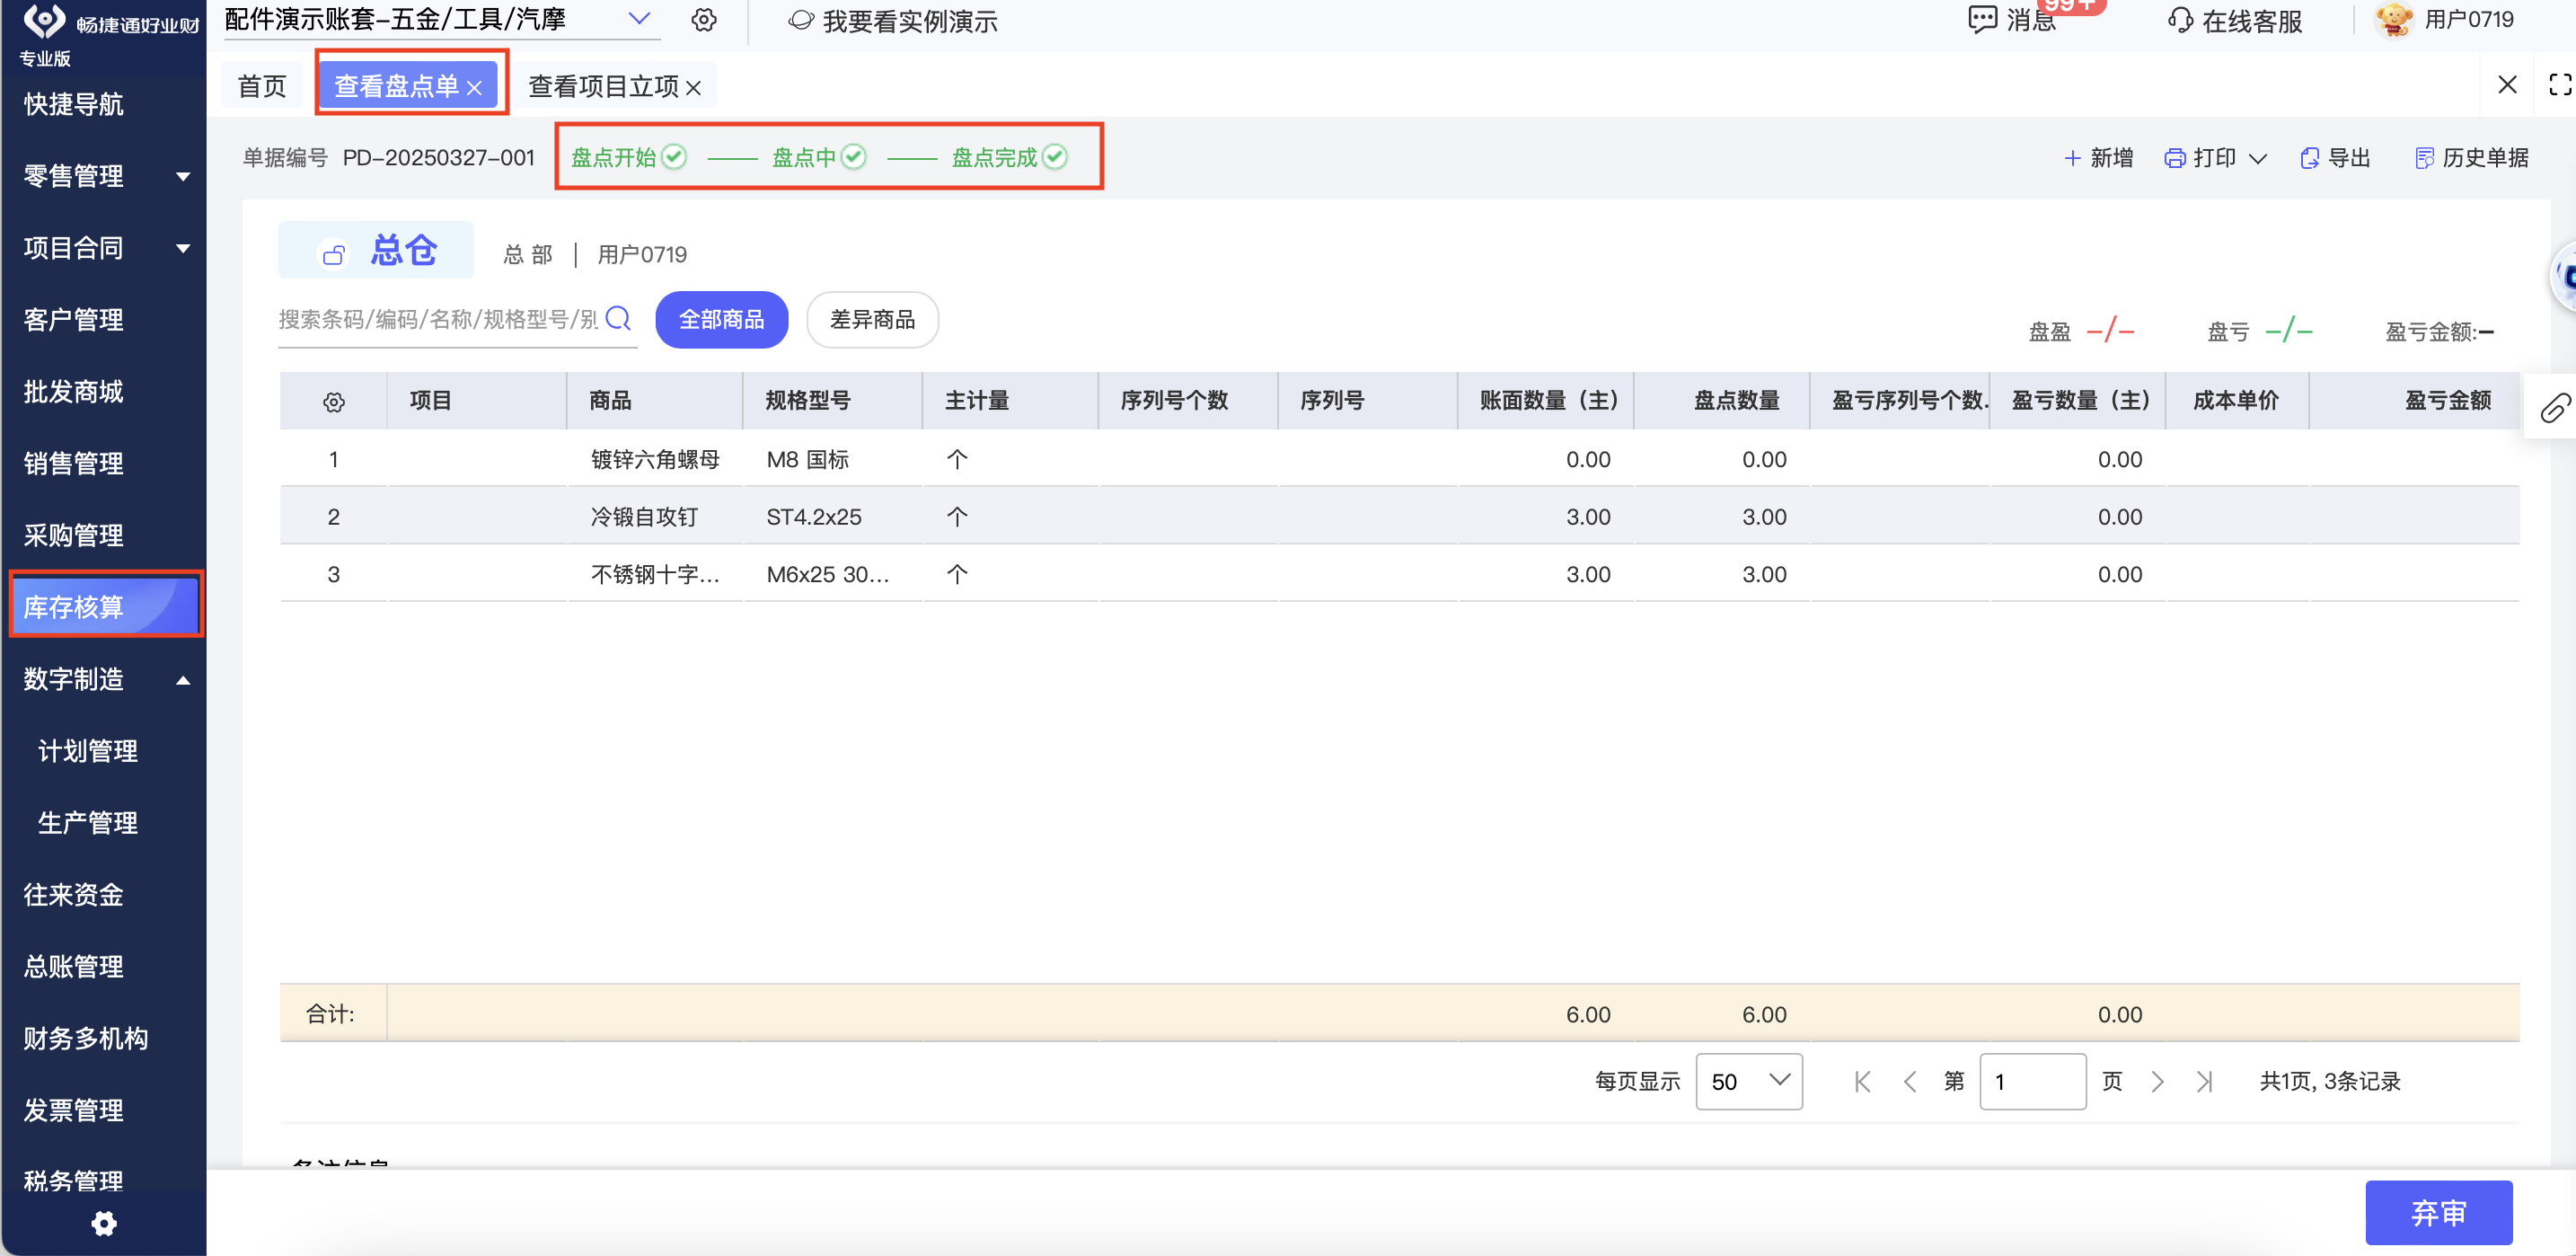Click the 盘点中 status step

819,157
